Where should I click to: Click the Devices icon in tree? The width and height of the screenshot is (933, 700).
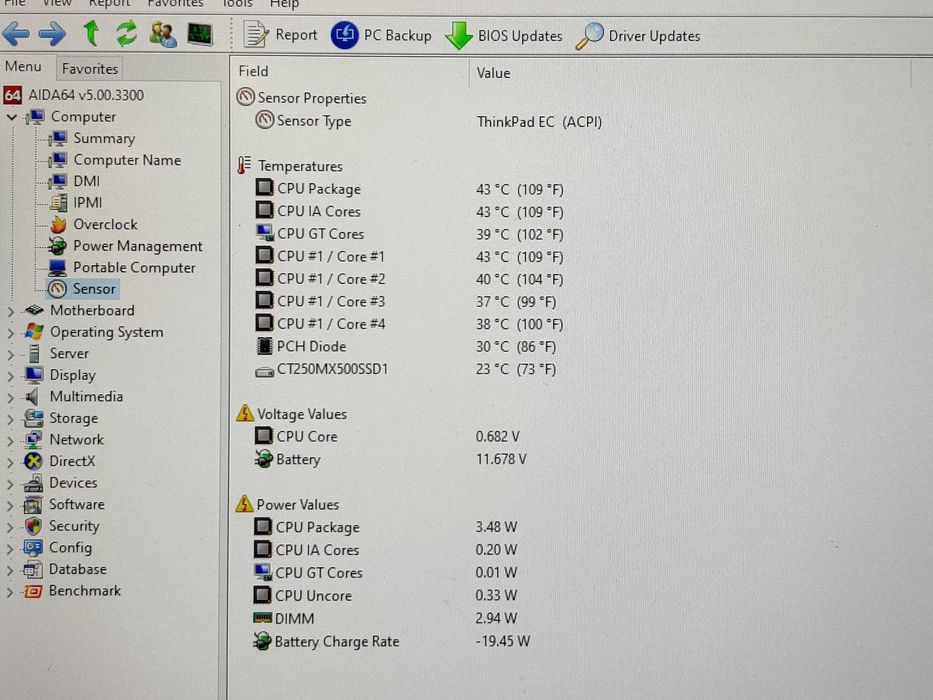click(x=33, y=483)
